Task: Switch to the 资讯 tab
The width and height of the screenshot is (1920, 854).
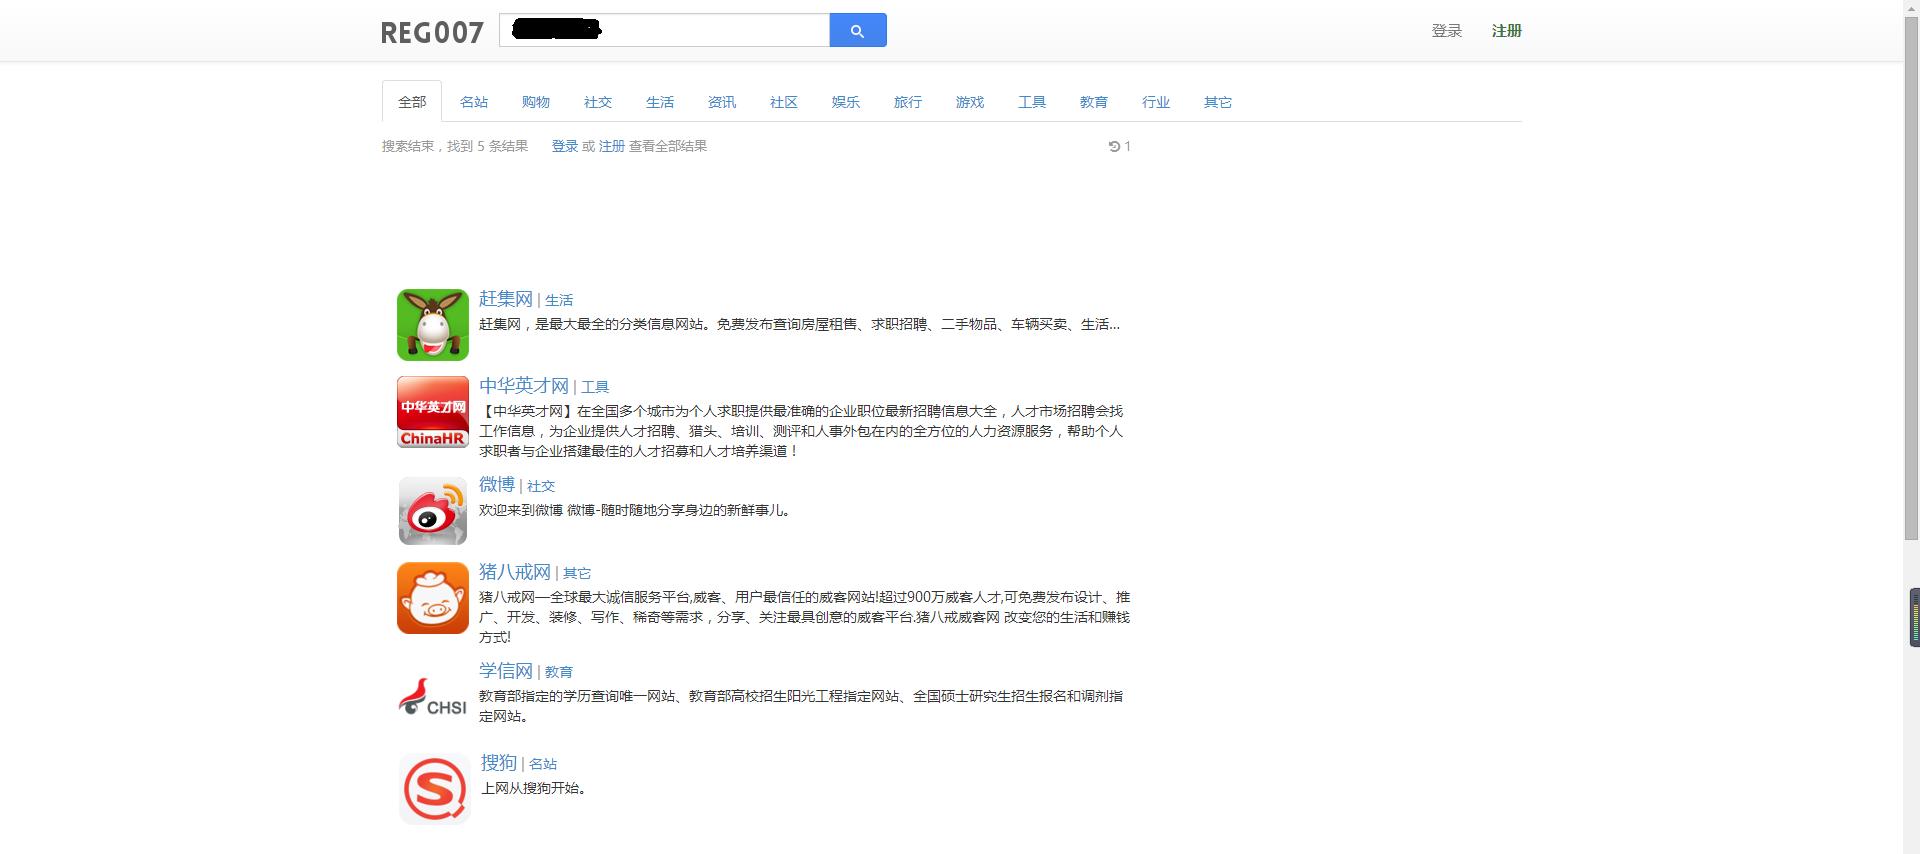Action: coord(722,102)
